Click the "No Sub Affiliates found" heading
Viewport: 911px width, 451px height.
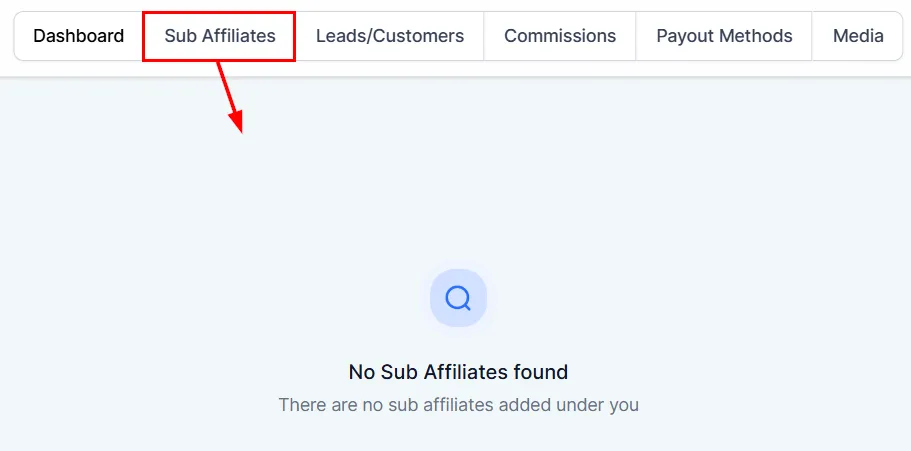tap(458, 372)
